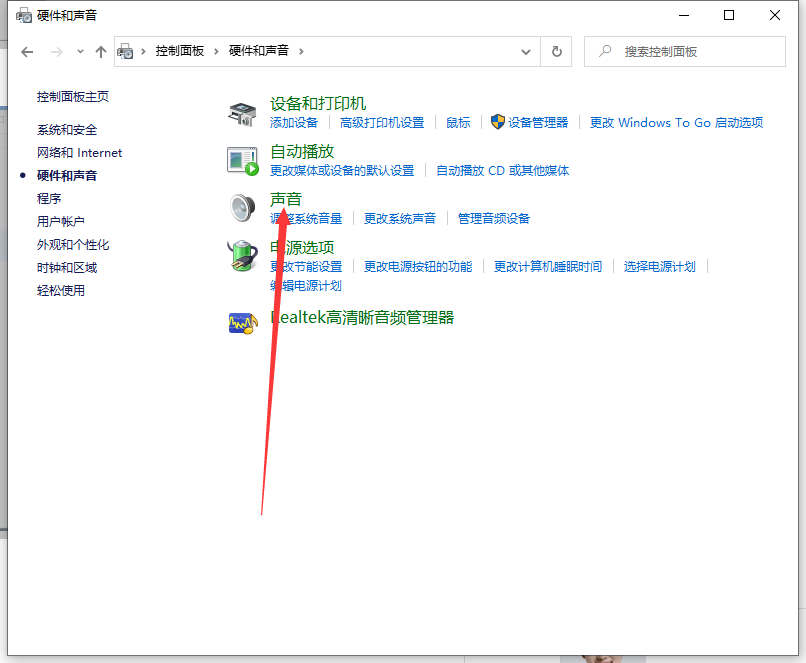
Task: Open Sound settings via the speaker icon
Action: click(x=243, y=207)
